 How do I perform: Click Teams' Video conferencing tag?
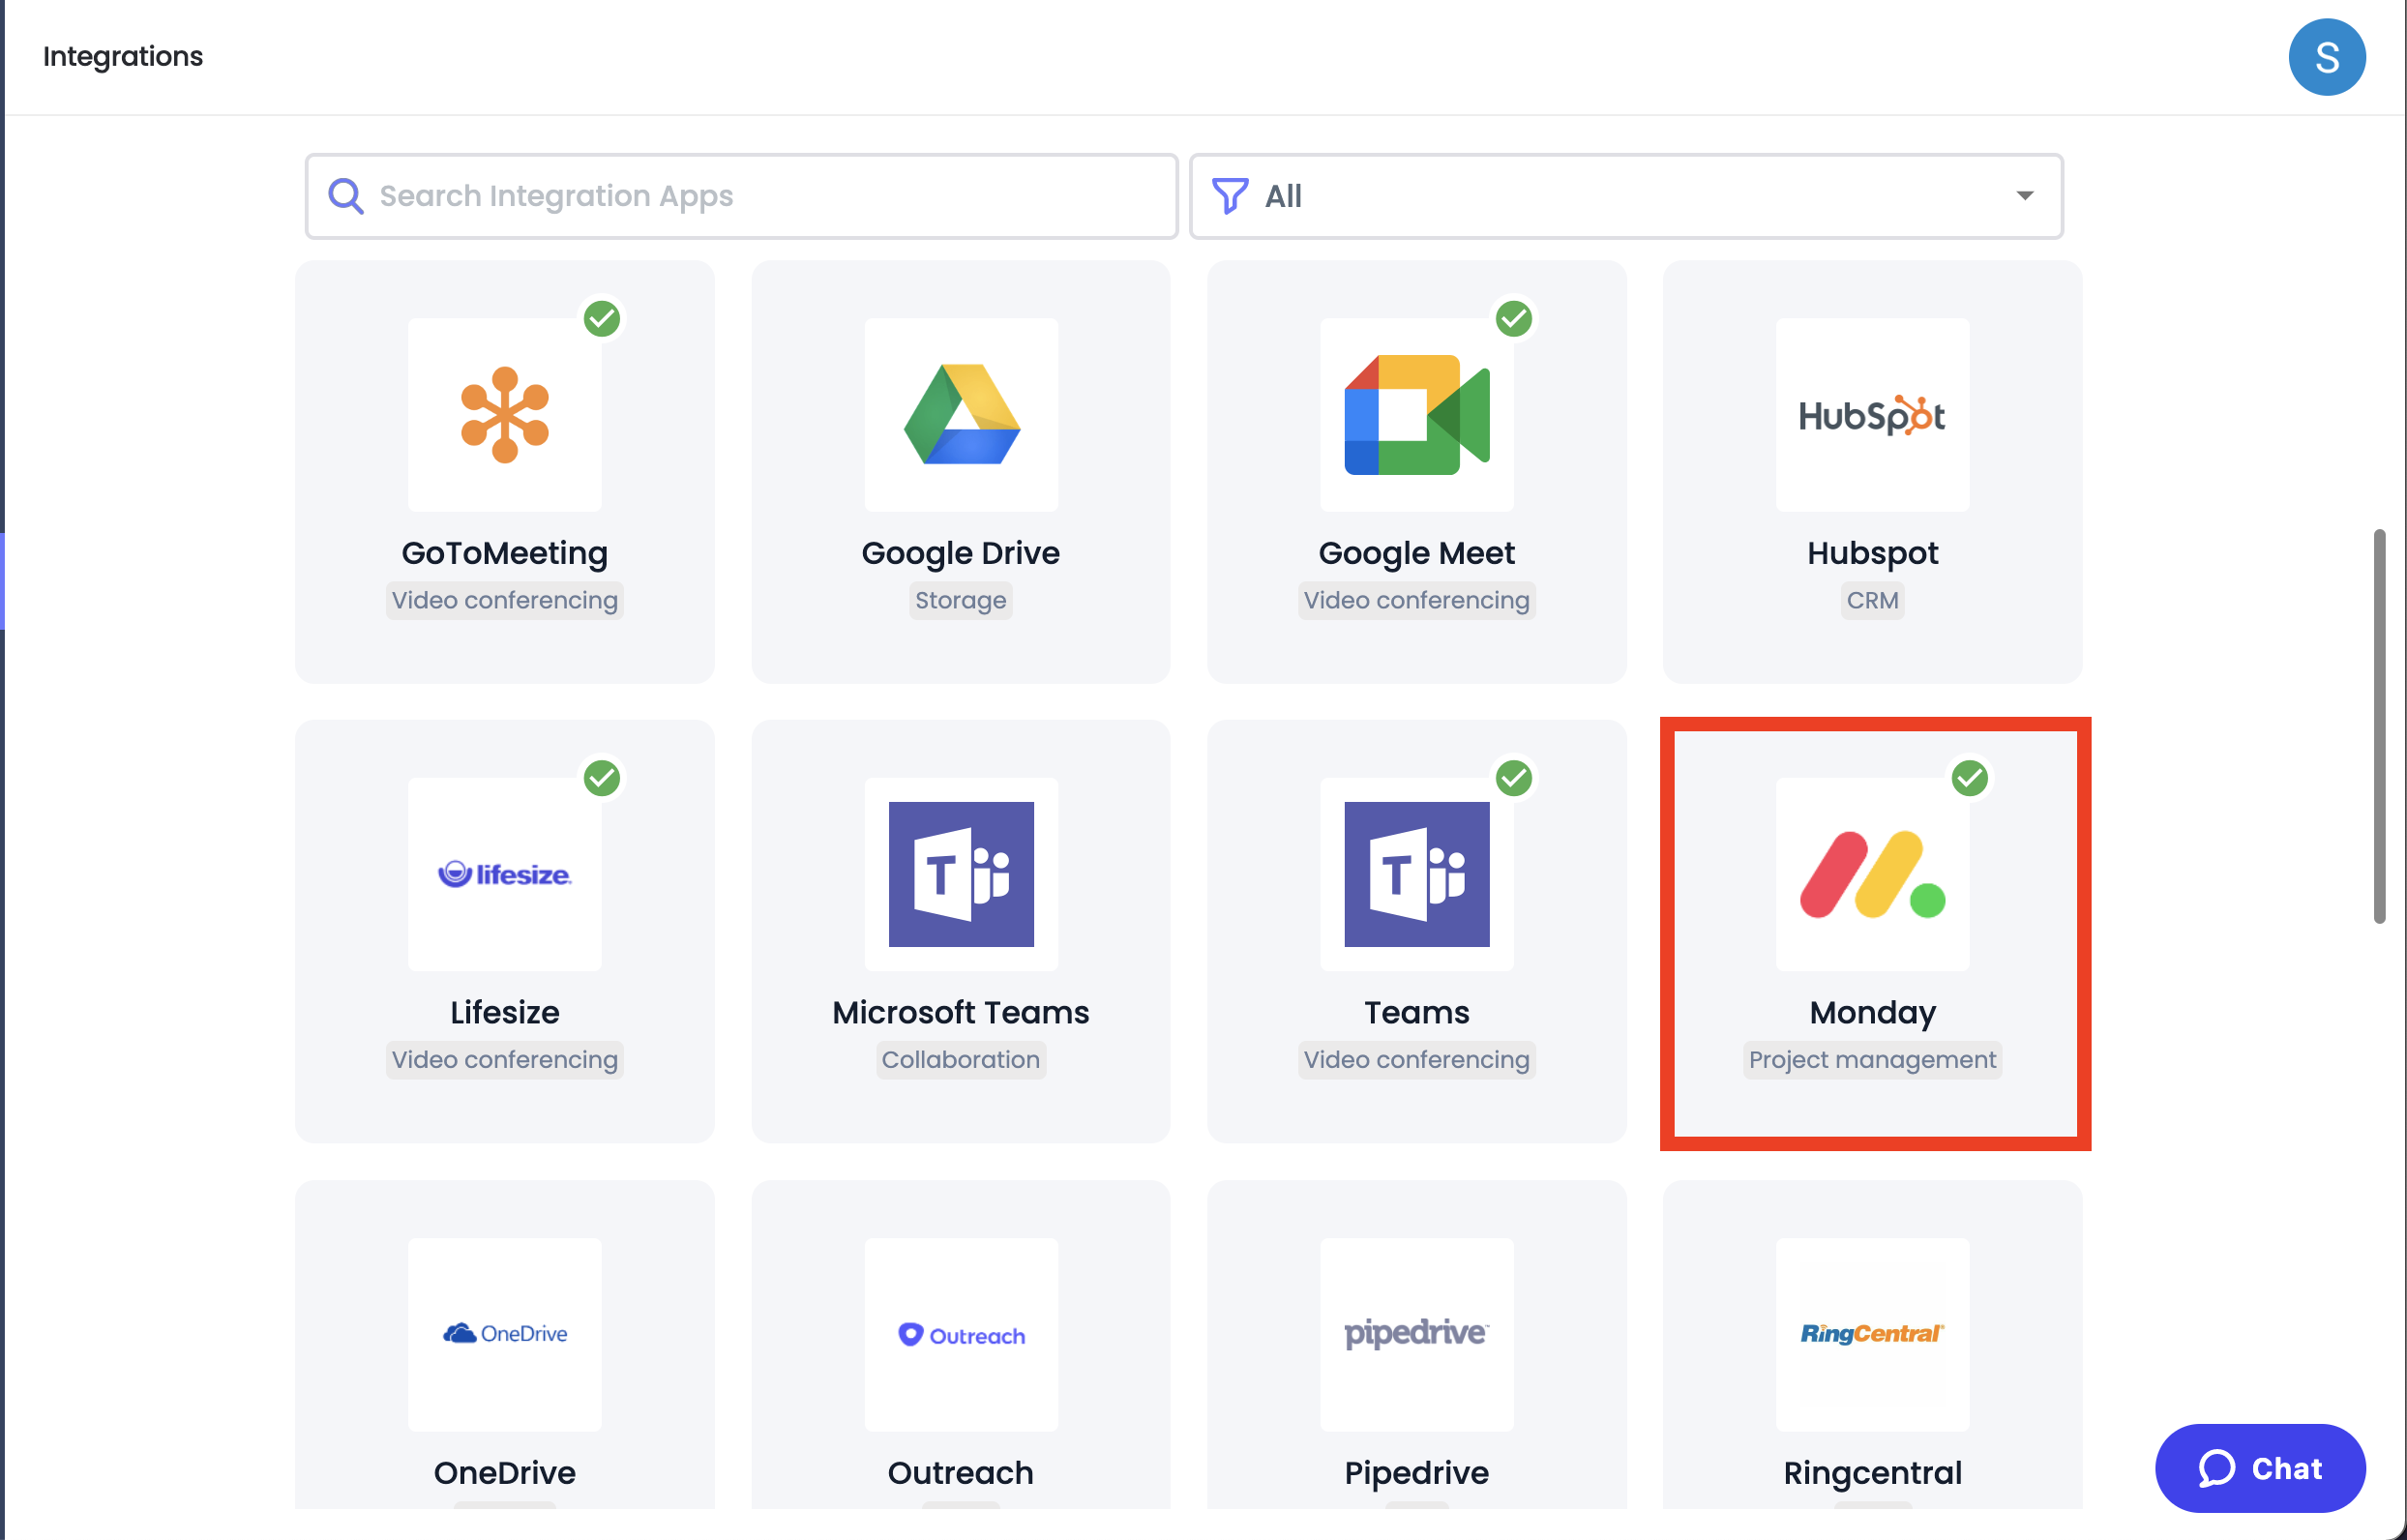(x=1417, y=1059)
